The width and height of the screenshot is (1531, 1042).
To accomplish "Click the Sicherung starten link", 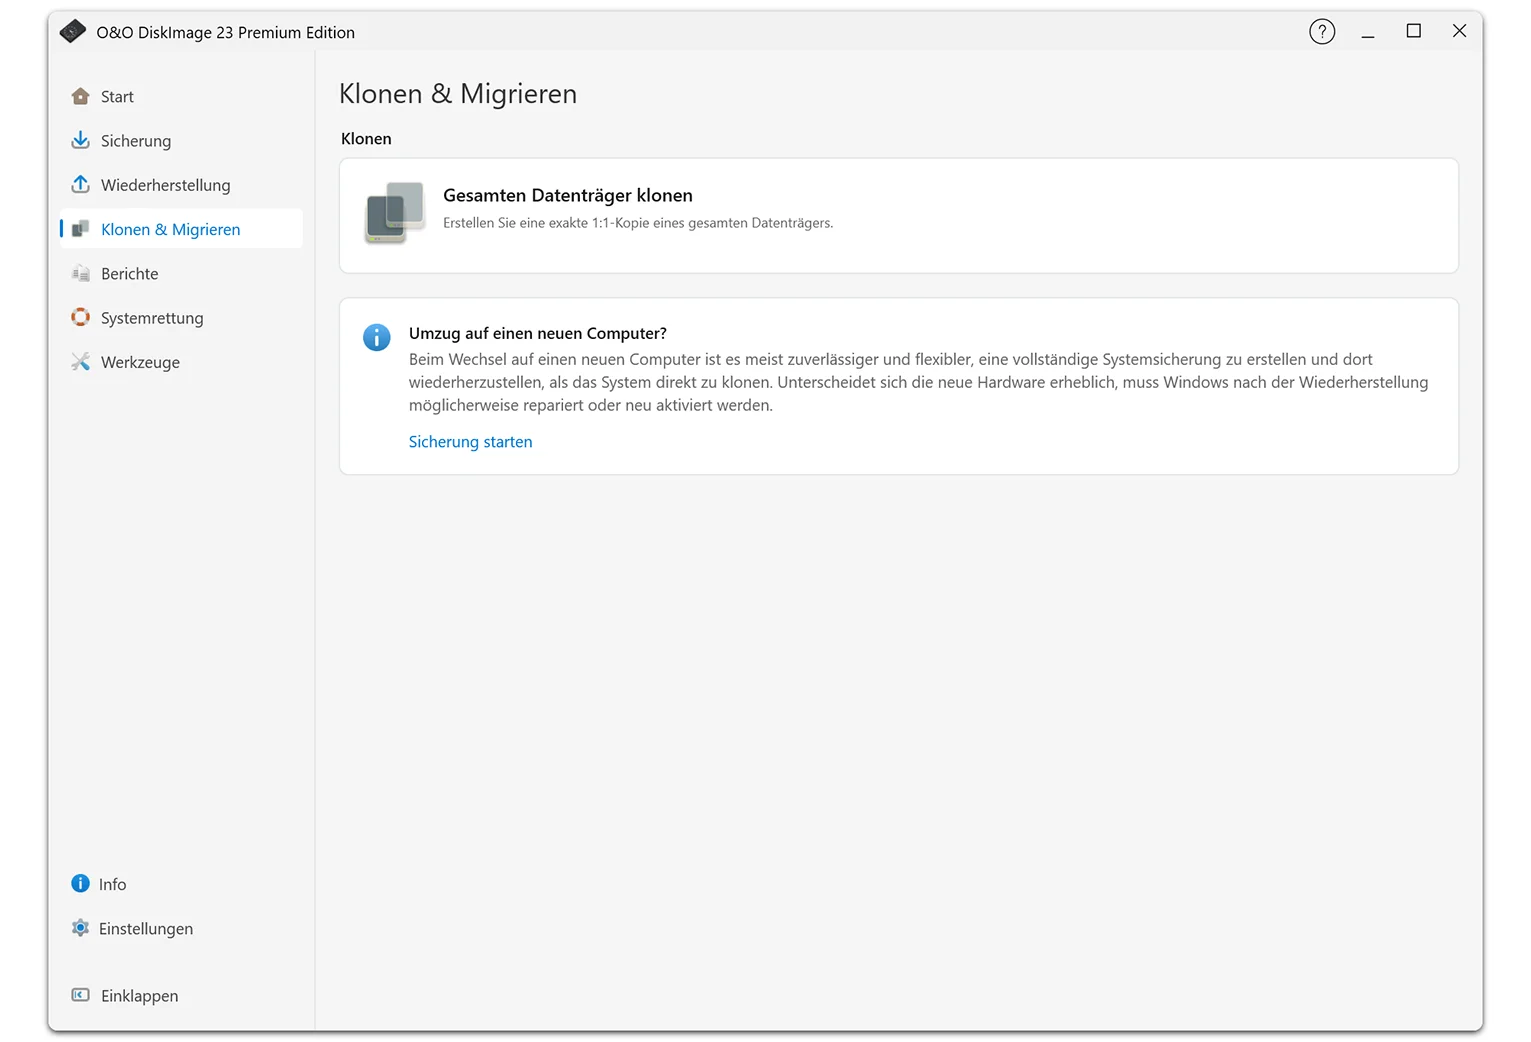I will [471, 442].
